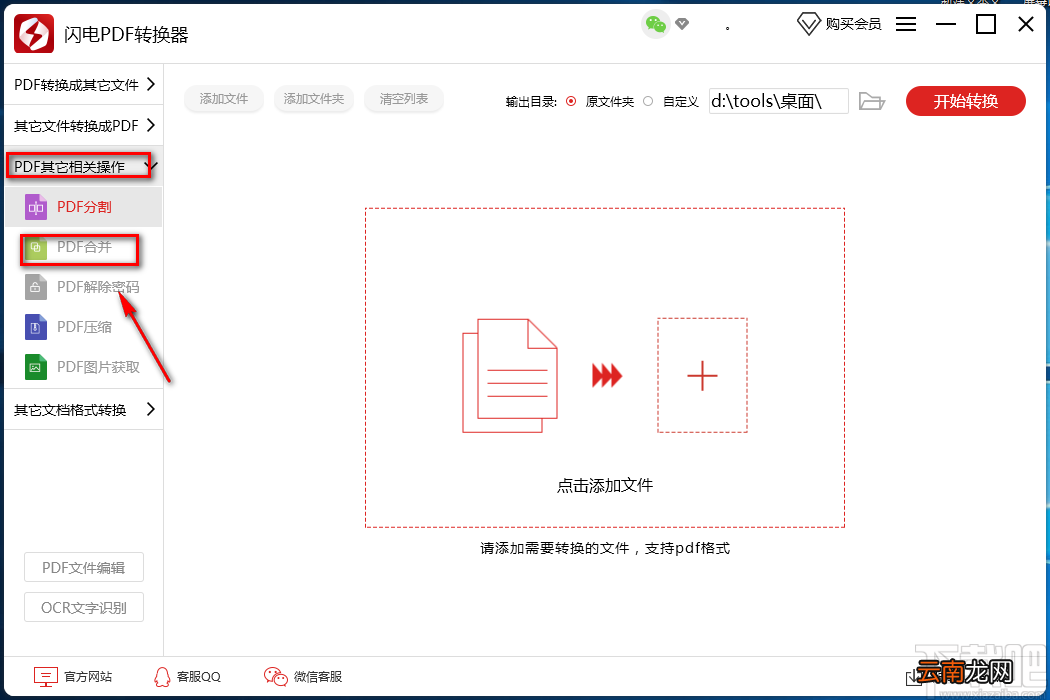Image resolution: width=1050 pixels, height=700 pixels.
Task: Select 原文件夹 output radio button
Action: click(x=571, y=101)
